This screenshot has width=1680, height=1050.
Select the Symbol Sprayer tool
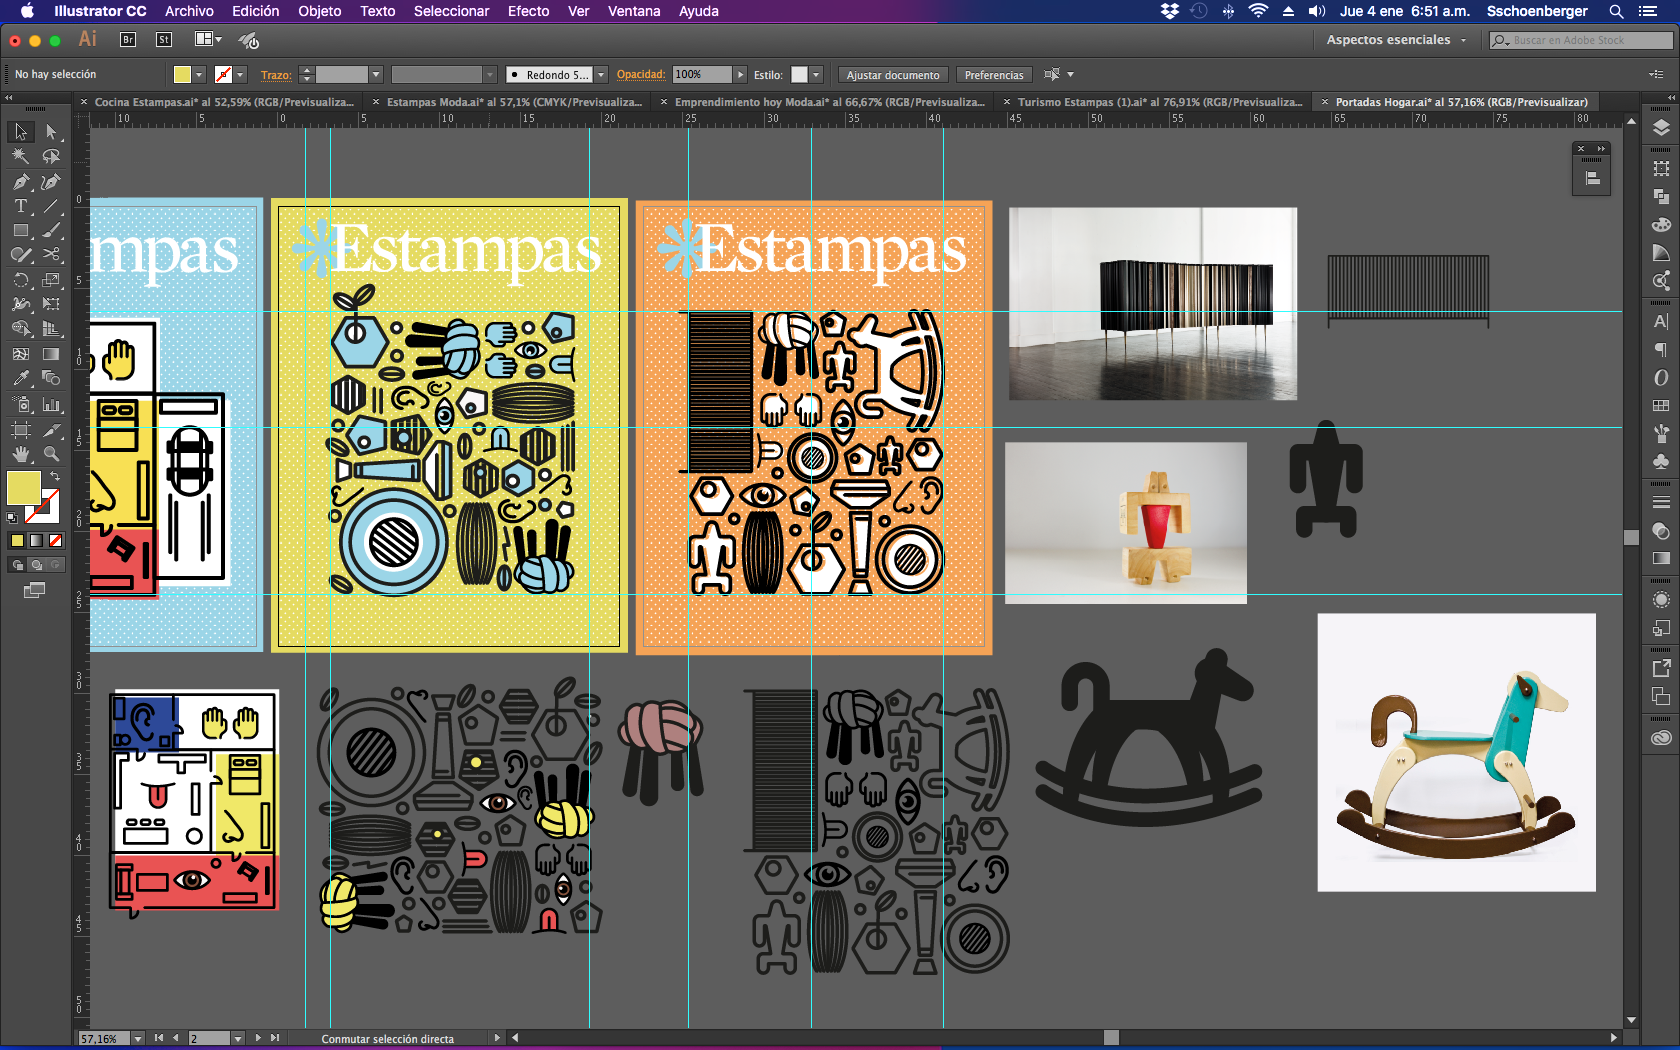pyautogui.click(x=20, y=404)
